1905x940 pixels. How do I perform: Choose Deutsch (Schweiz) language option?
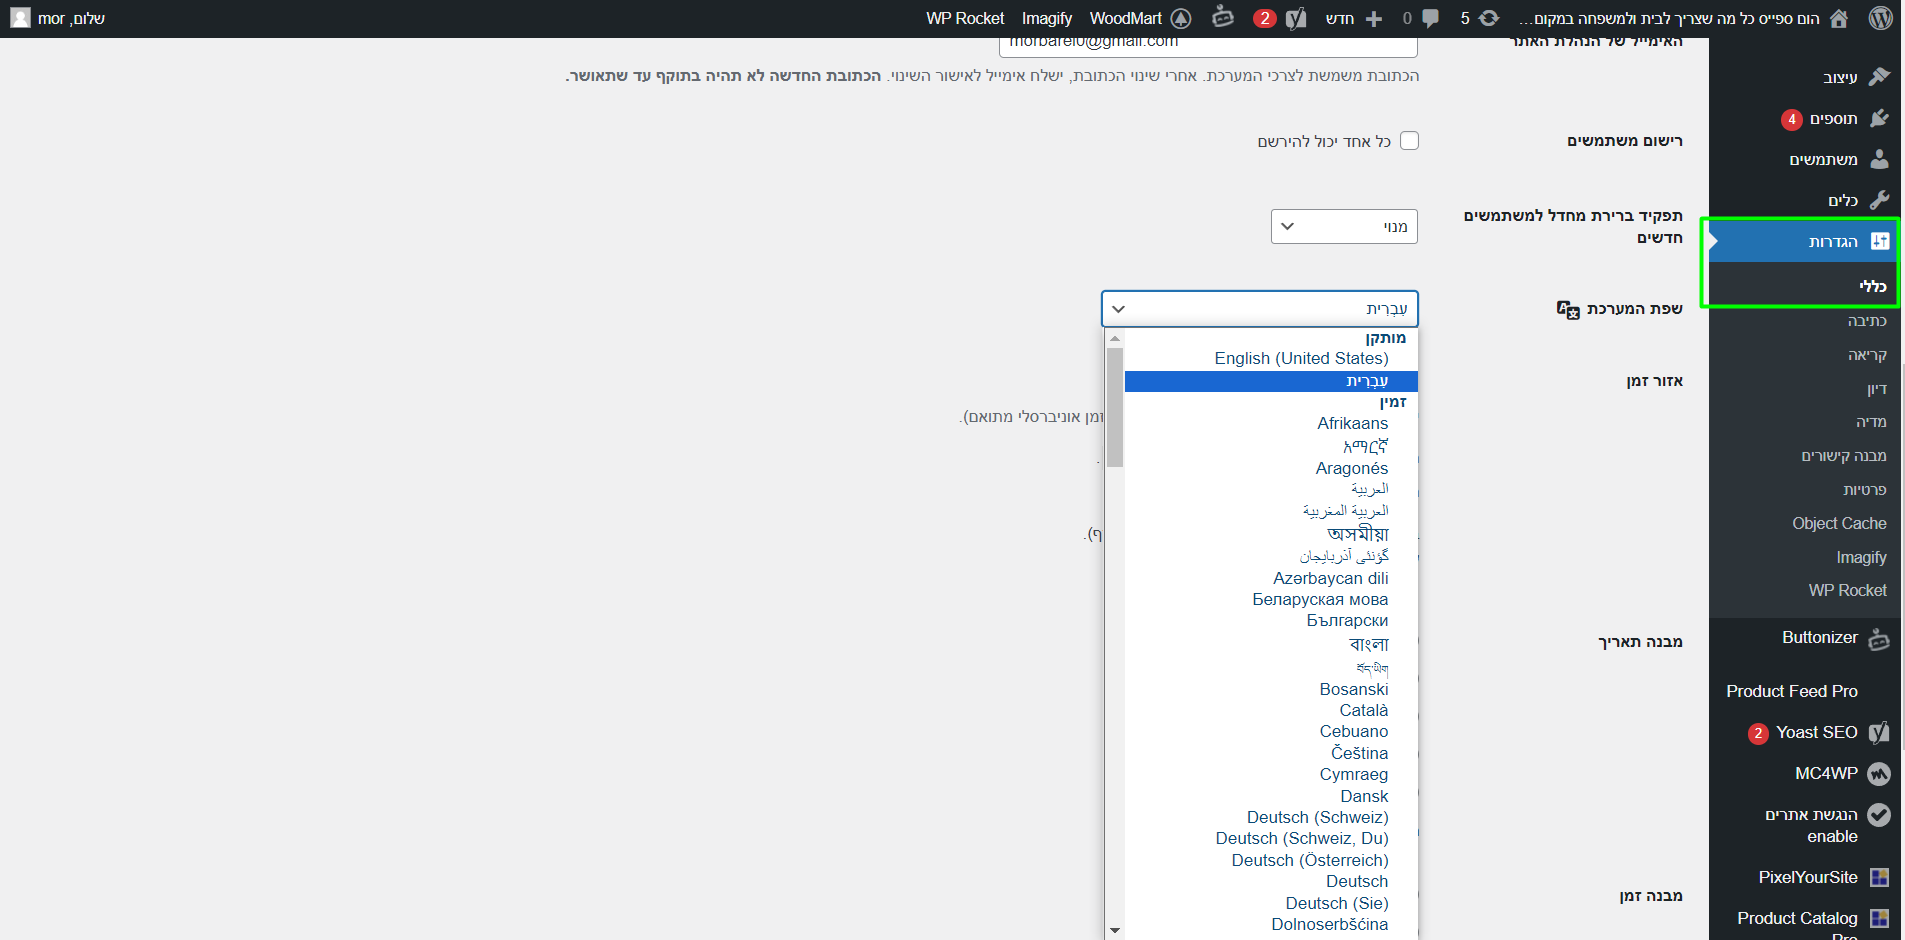[1317, 817]
